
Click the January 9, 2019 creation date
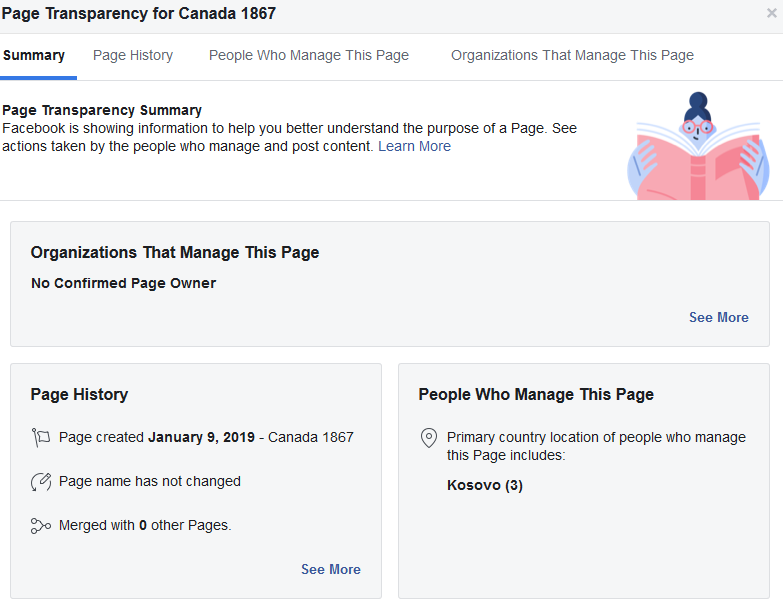click(x=202, y=437)
